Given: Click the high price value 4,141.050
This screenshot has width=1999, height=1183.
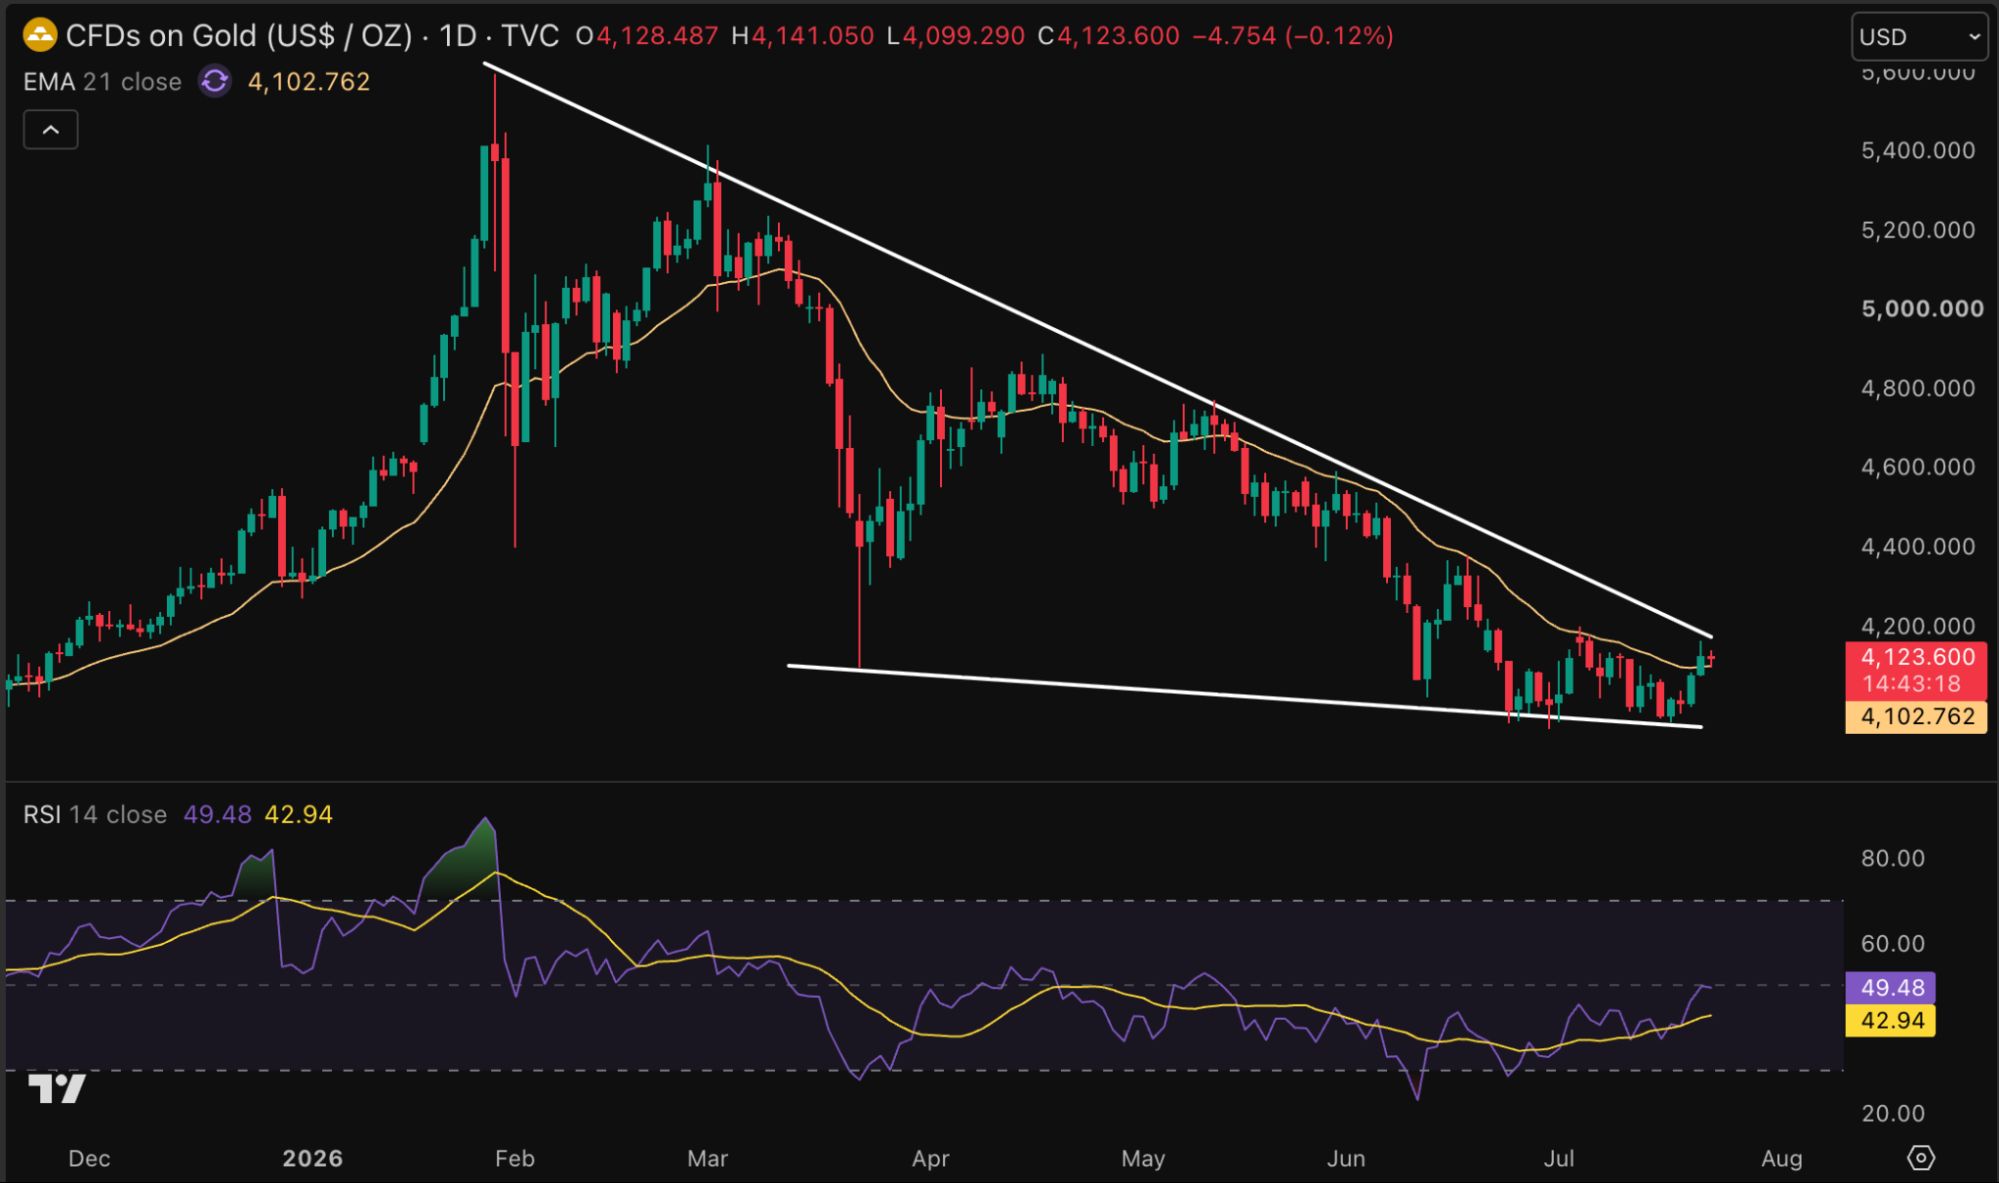Looking at the screenshot, I should click(813, 36).
